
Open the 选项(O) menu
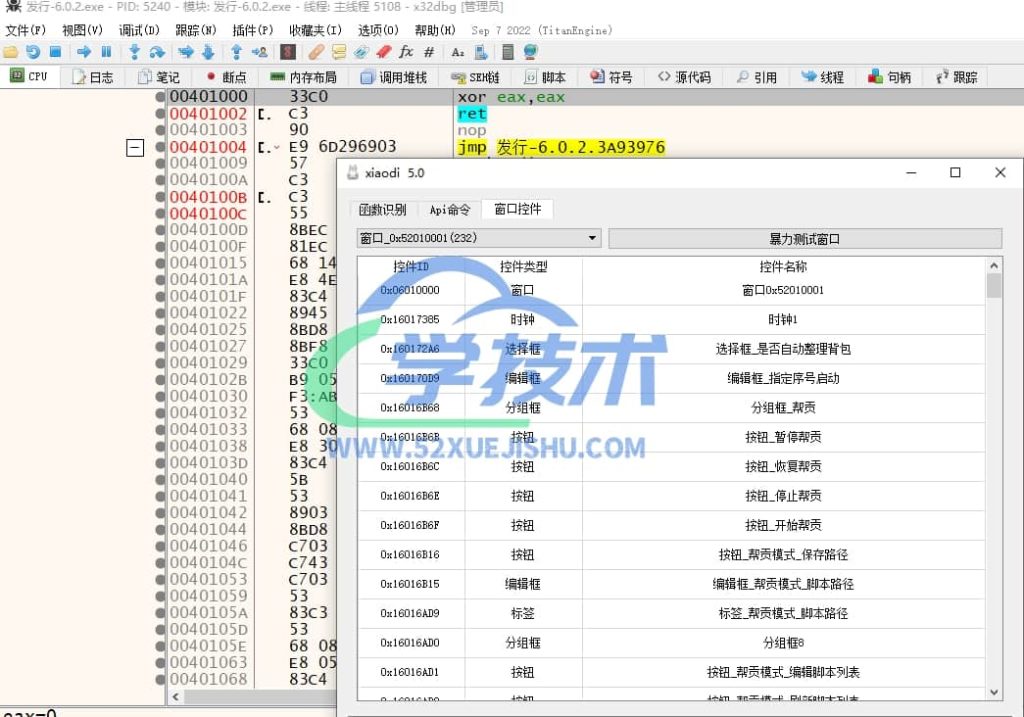[x=380, y=29]
